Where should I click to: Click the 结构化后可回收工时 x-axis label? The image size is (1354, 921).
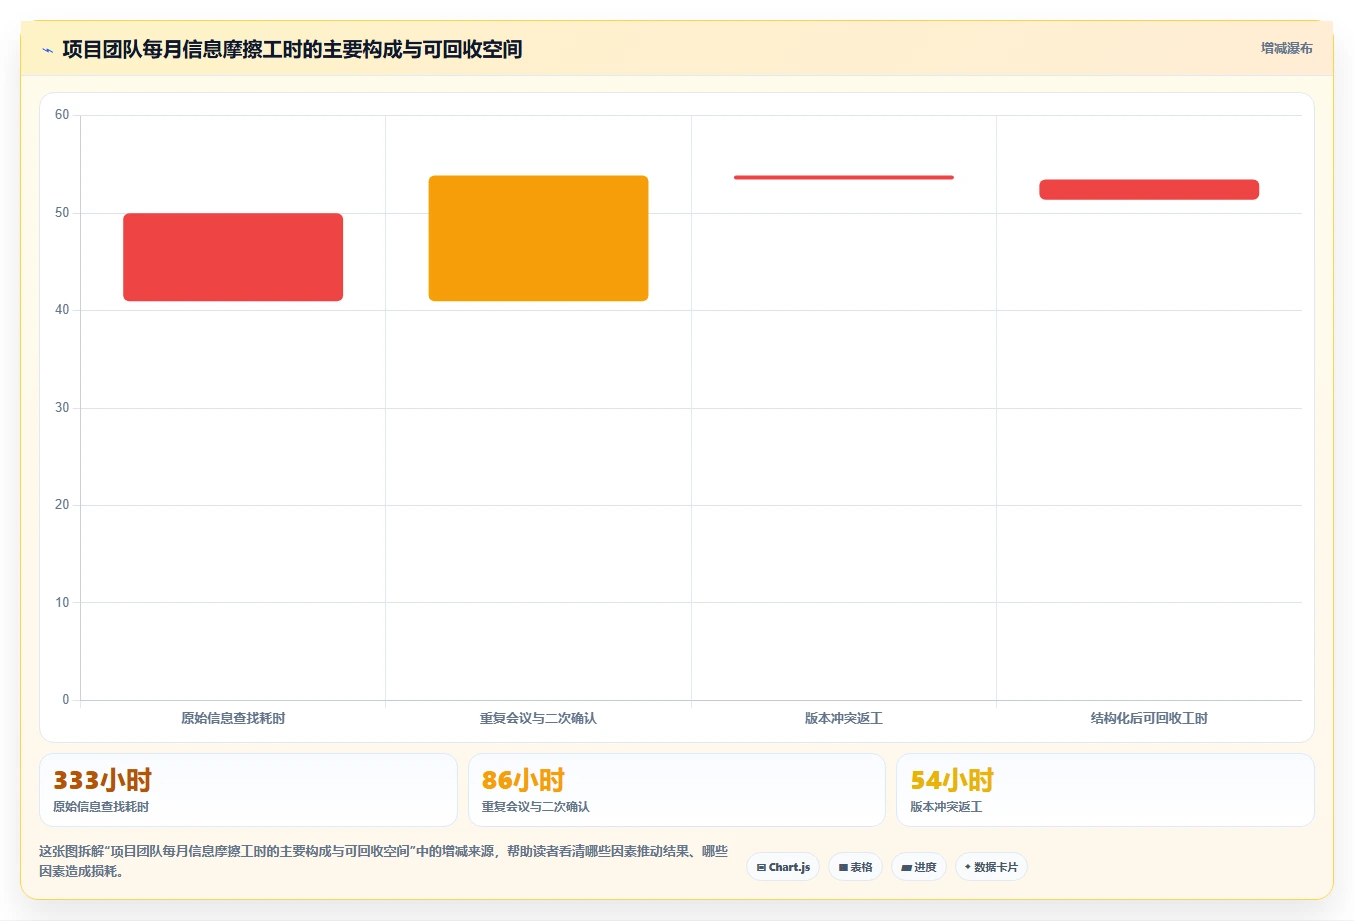point(1149,718)
